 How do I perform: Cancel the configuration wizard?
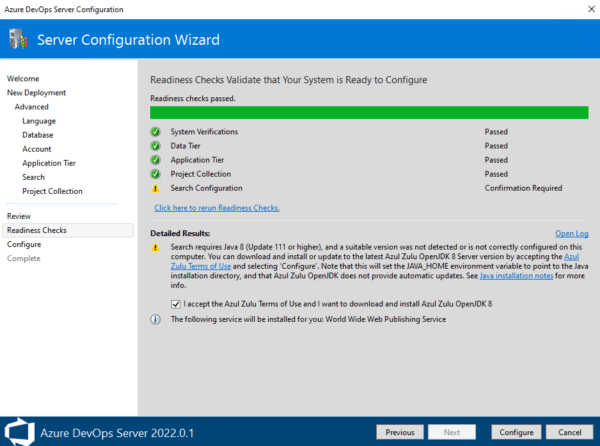point(569,432)
